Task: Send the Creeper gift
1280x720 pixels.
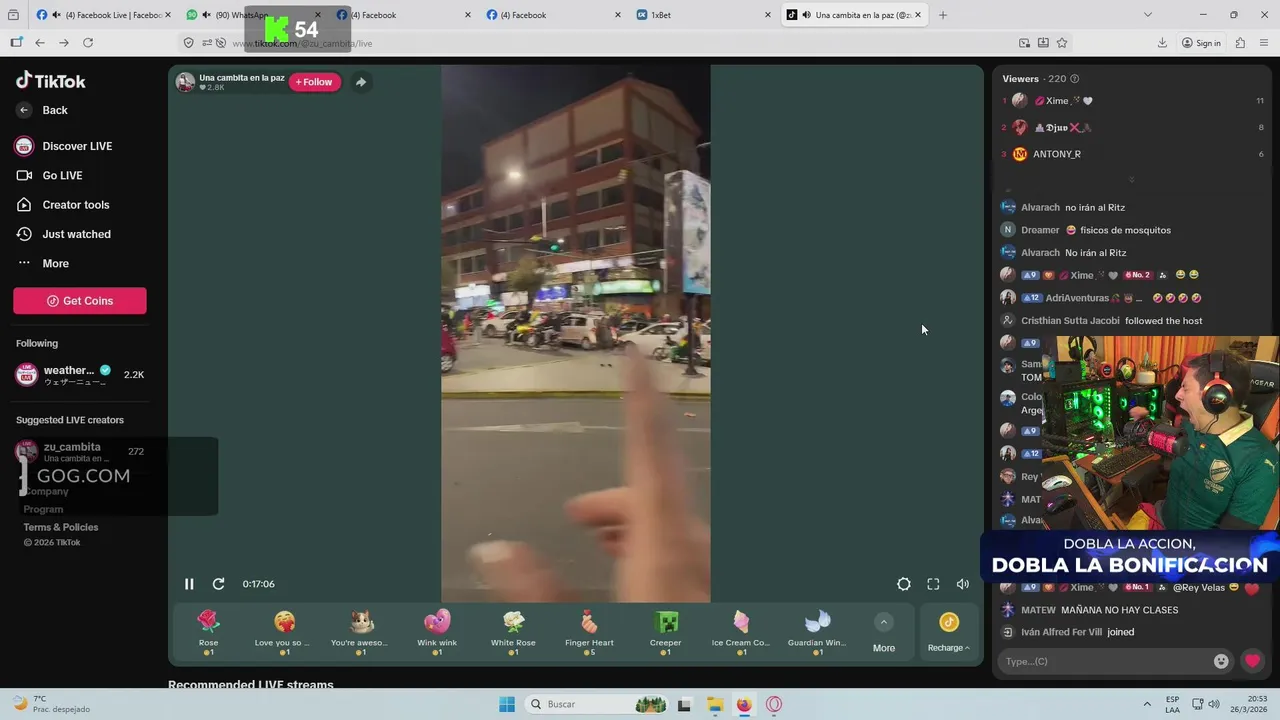Action: (x=665, y=632)
